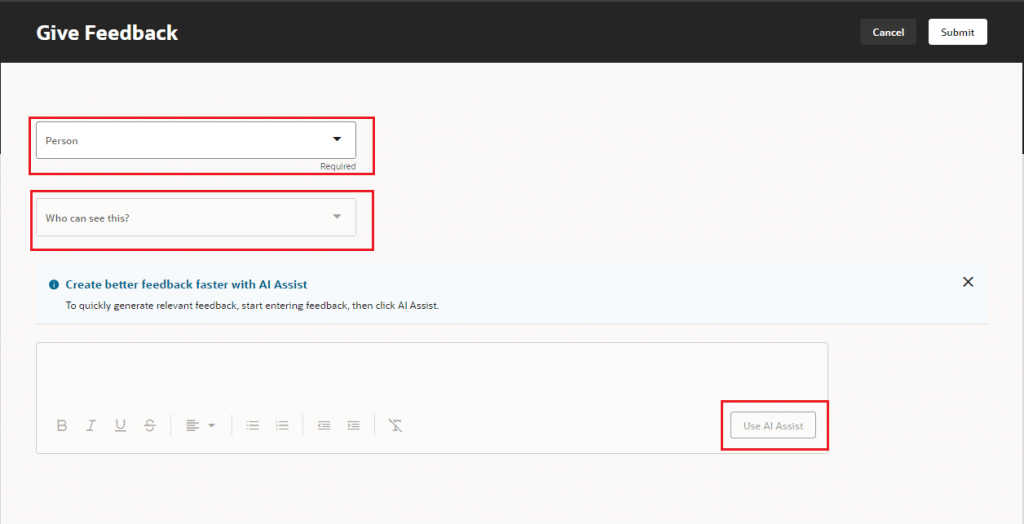Expand the Person dropdown arrow

point(336,140)
